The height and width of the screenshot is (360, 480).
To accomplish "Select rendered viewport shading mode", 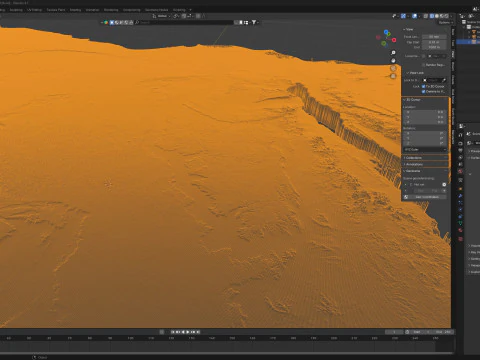I will point(446,16).
